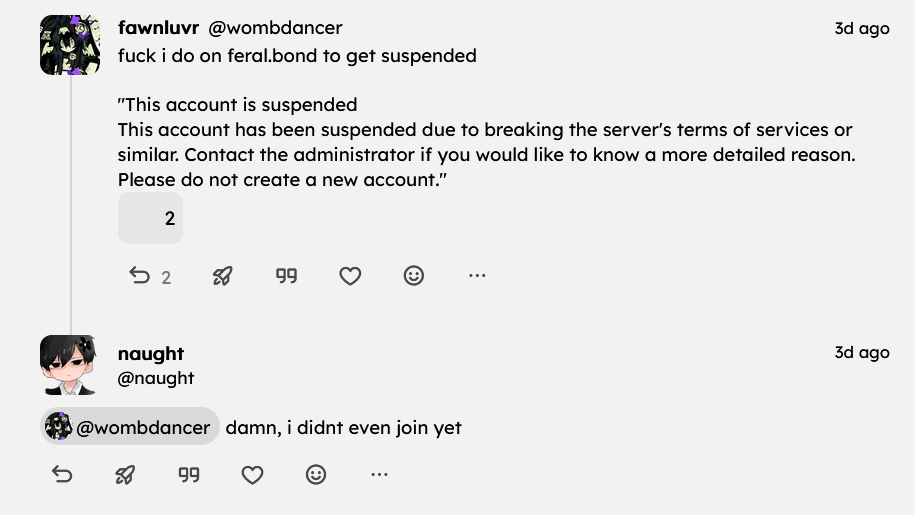Image resolution: width=915 pixels, height=515 pixels.
Task: Click the fawnluvr display name
Action: (x=158, y=27)
